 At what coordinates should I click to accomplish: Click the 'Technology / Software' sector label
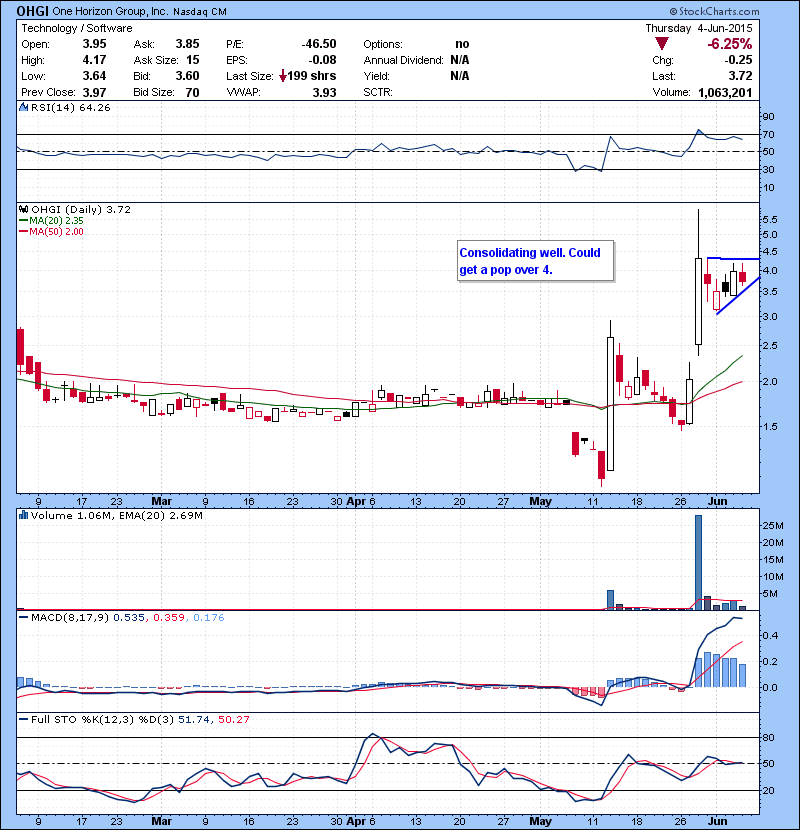(x=77, y=28)
